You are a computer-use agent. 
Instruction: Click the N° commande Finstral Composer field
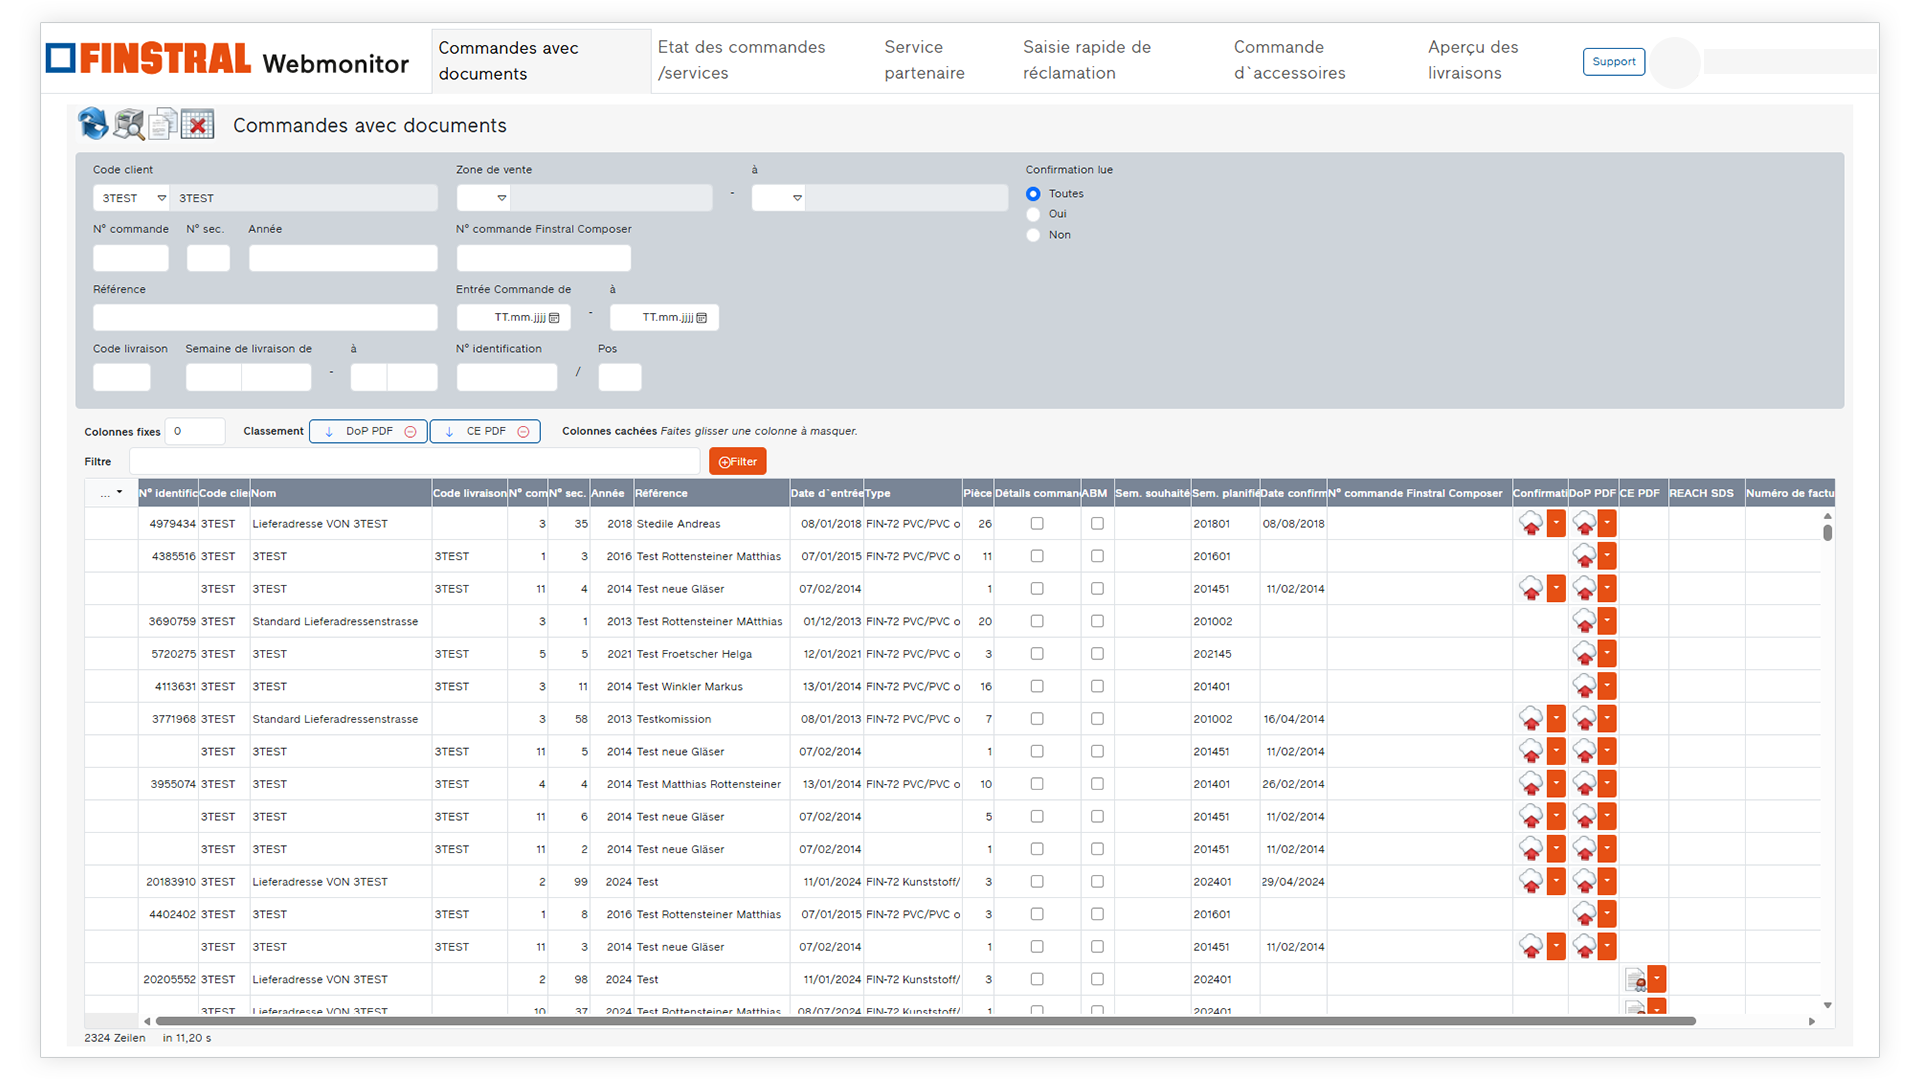tap(543, 258)
